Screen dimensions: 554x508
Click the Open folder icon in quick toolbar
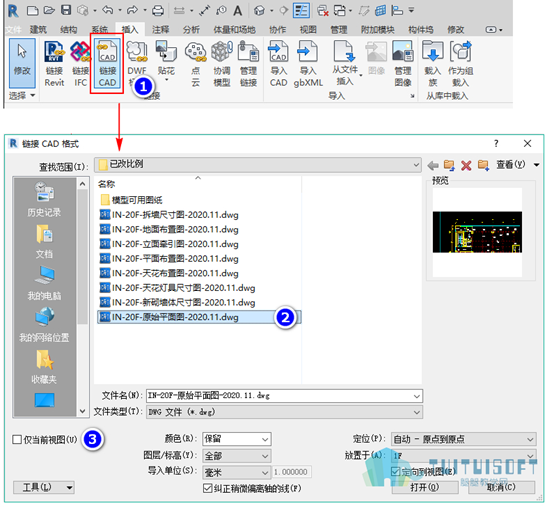point(49,10)
